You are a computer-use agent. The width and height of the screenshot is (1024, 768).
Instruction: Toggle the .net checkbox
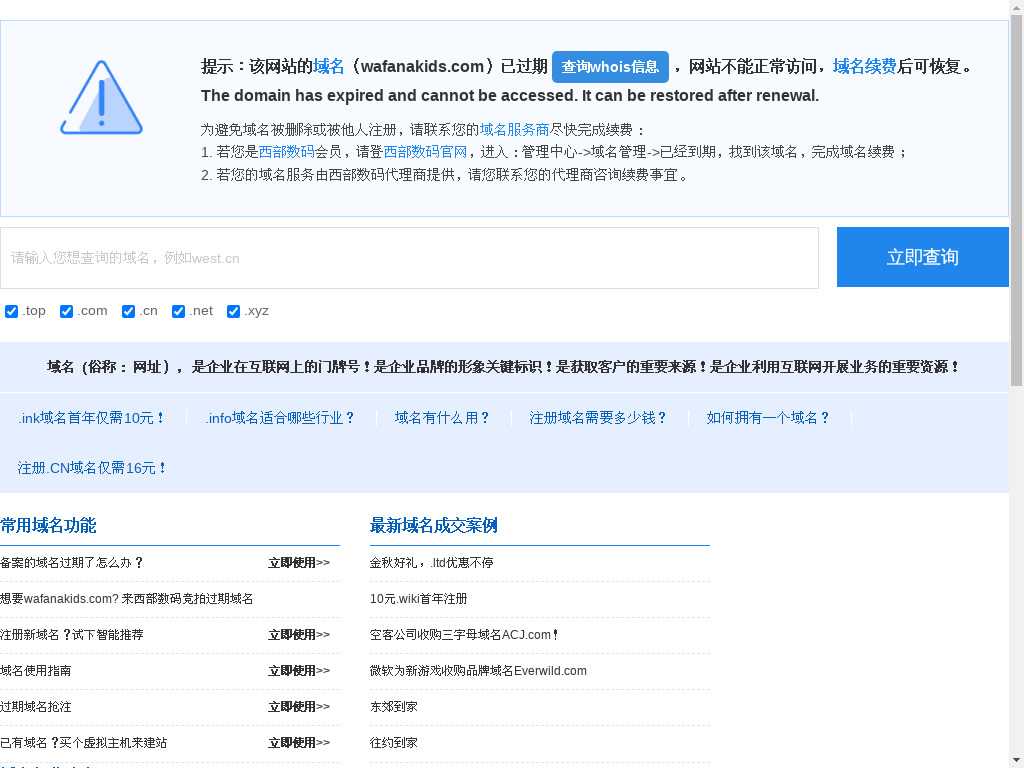[x=178, y=312]
